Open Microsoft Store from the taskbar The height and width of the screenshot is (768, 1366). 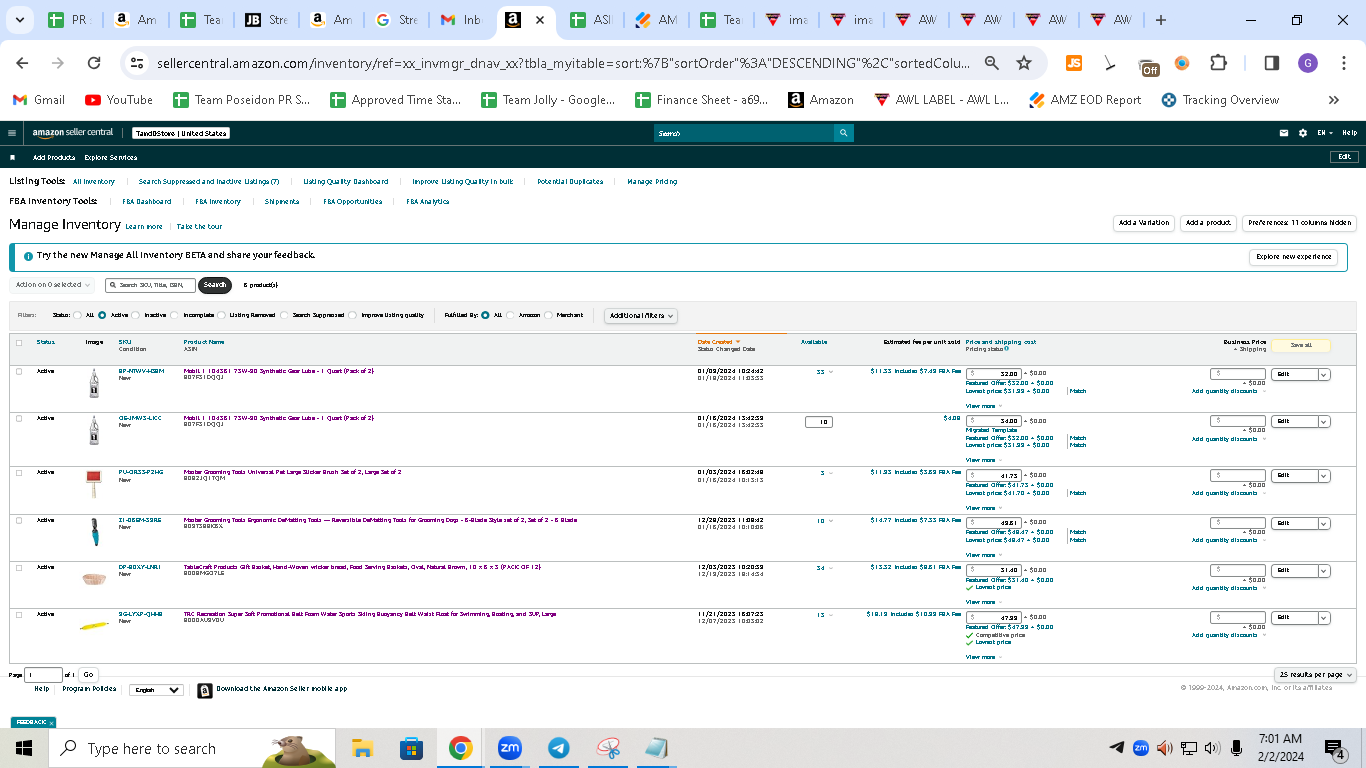click(x=411, y=748)
